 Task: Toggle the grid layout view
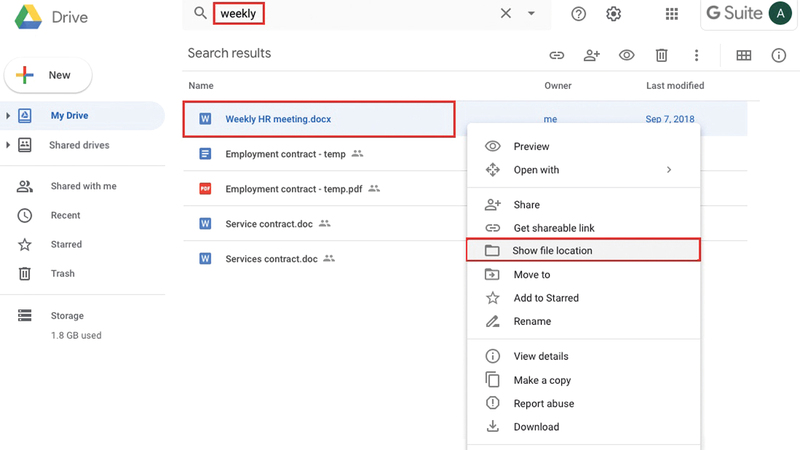point(744,56)
